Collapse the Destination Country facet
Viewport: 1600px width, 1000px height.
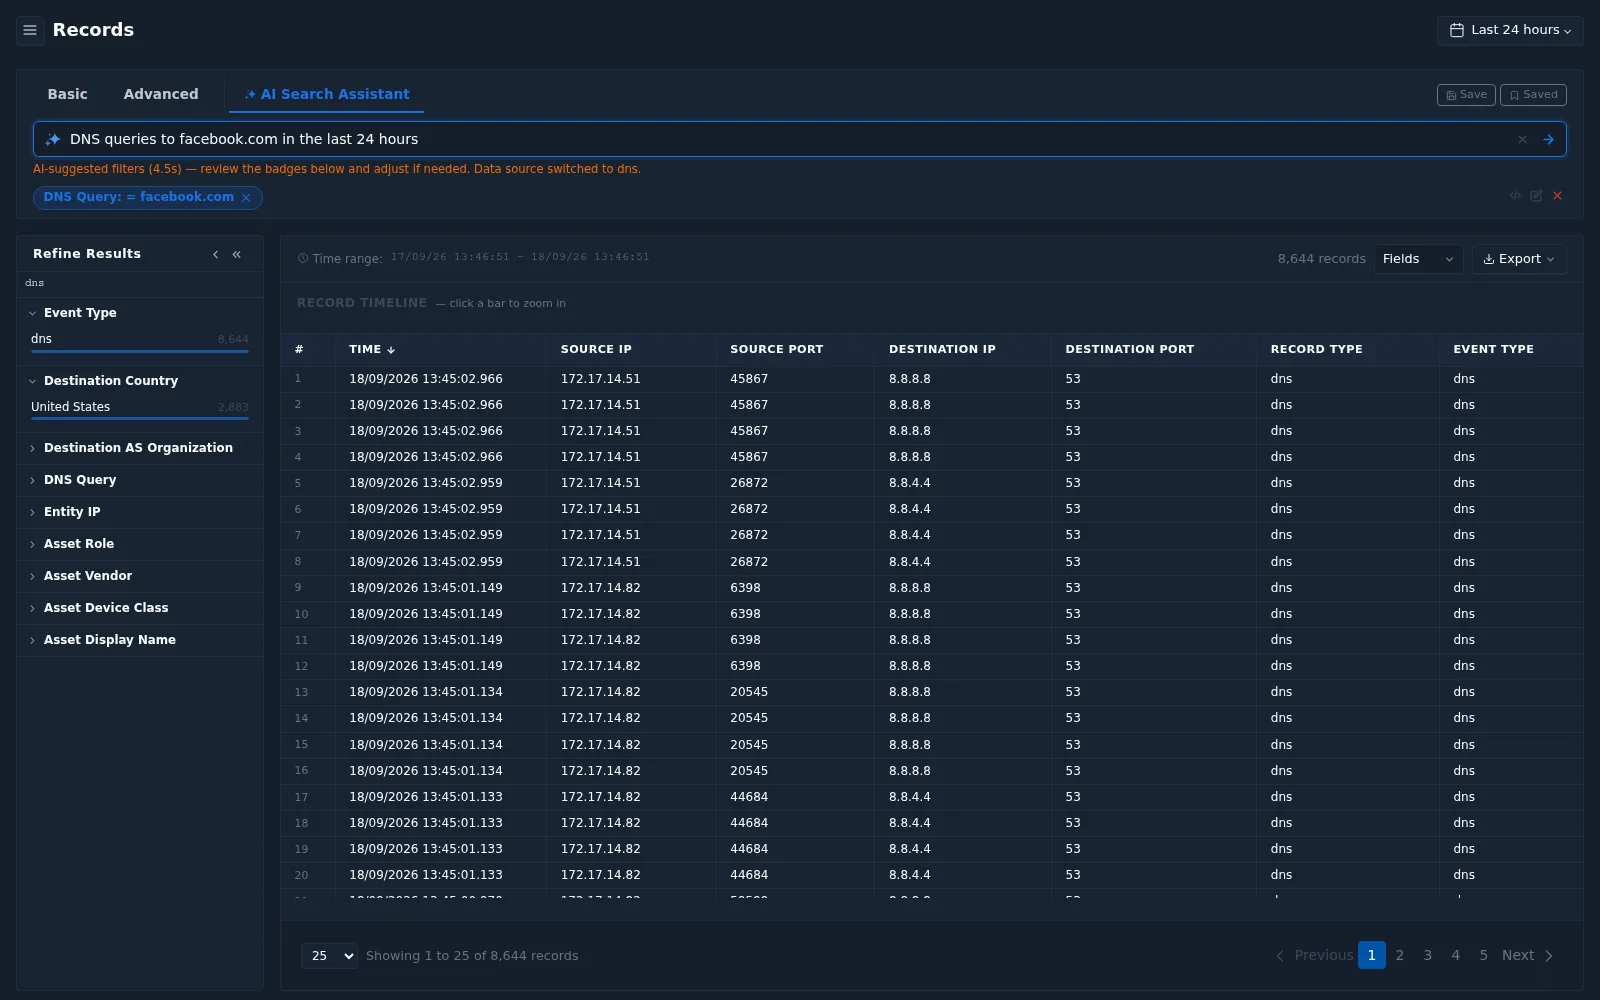point(139,381)
